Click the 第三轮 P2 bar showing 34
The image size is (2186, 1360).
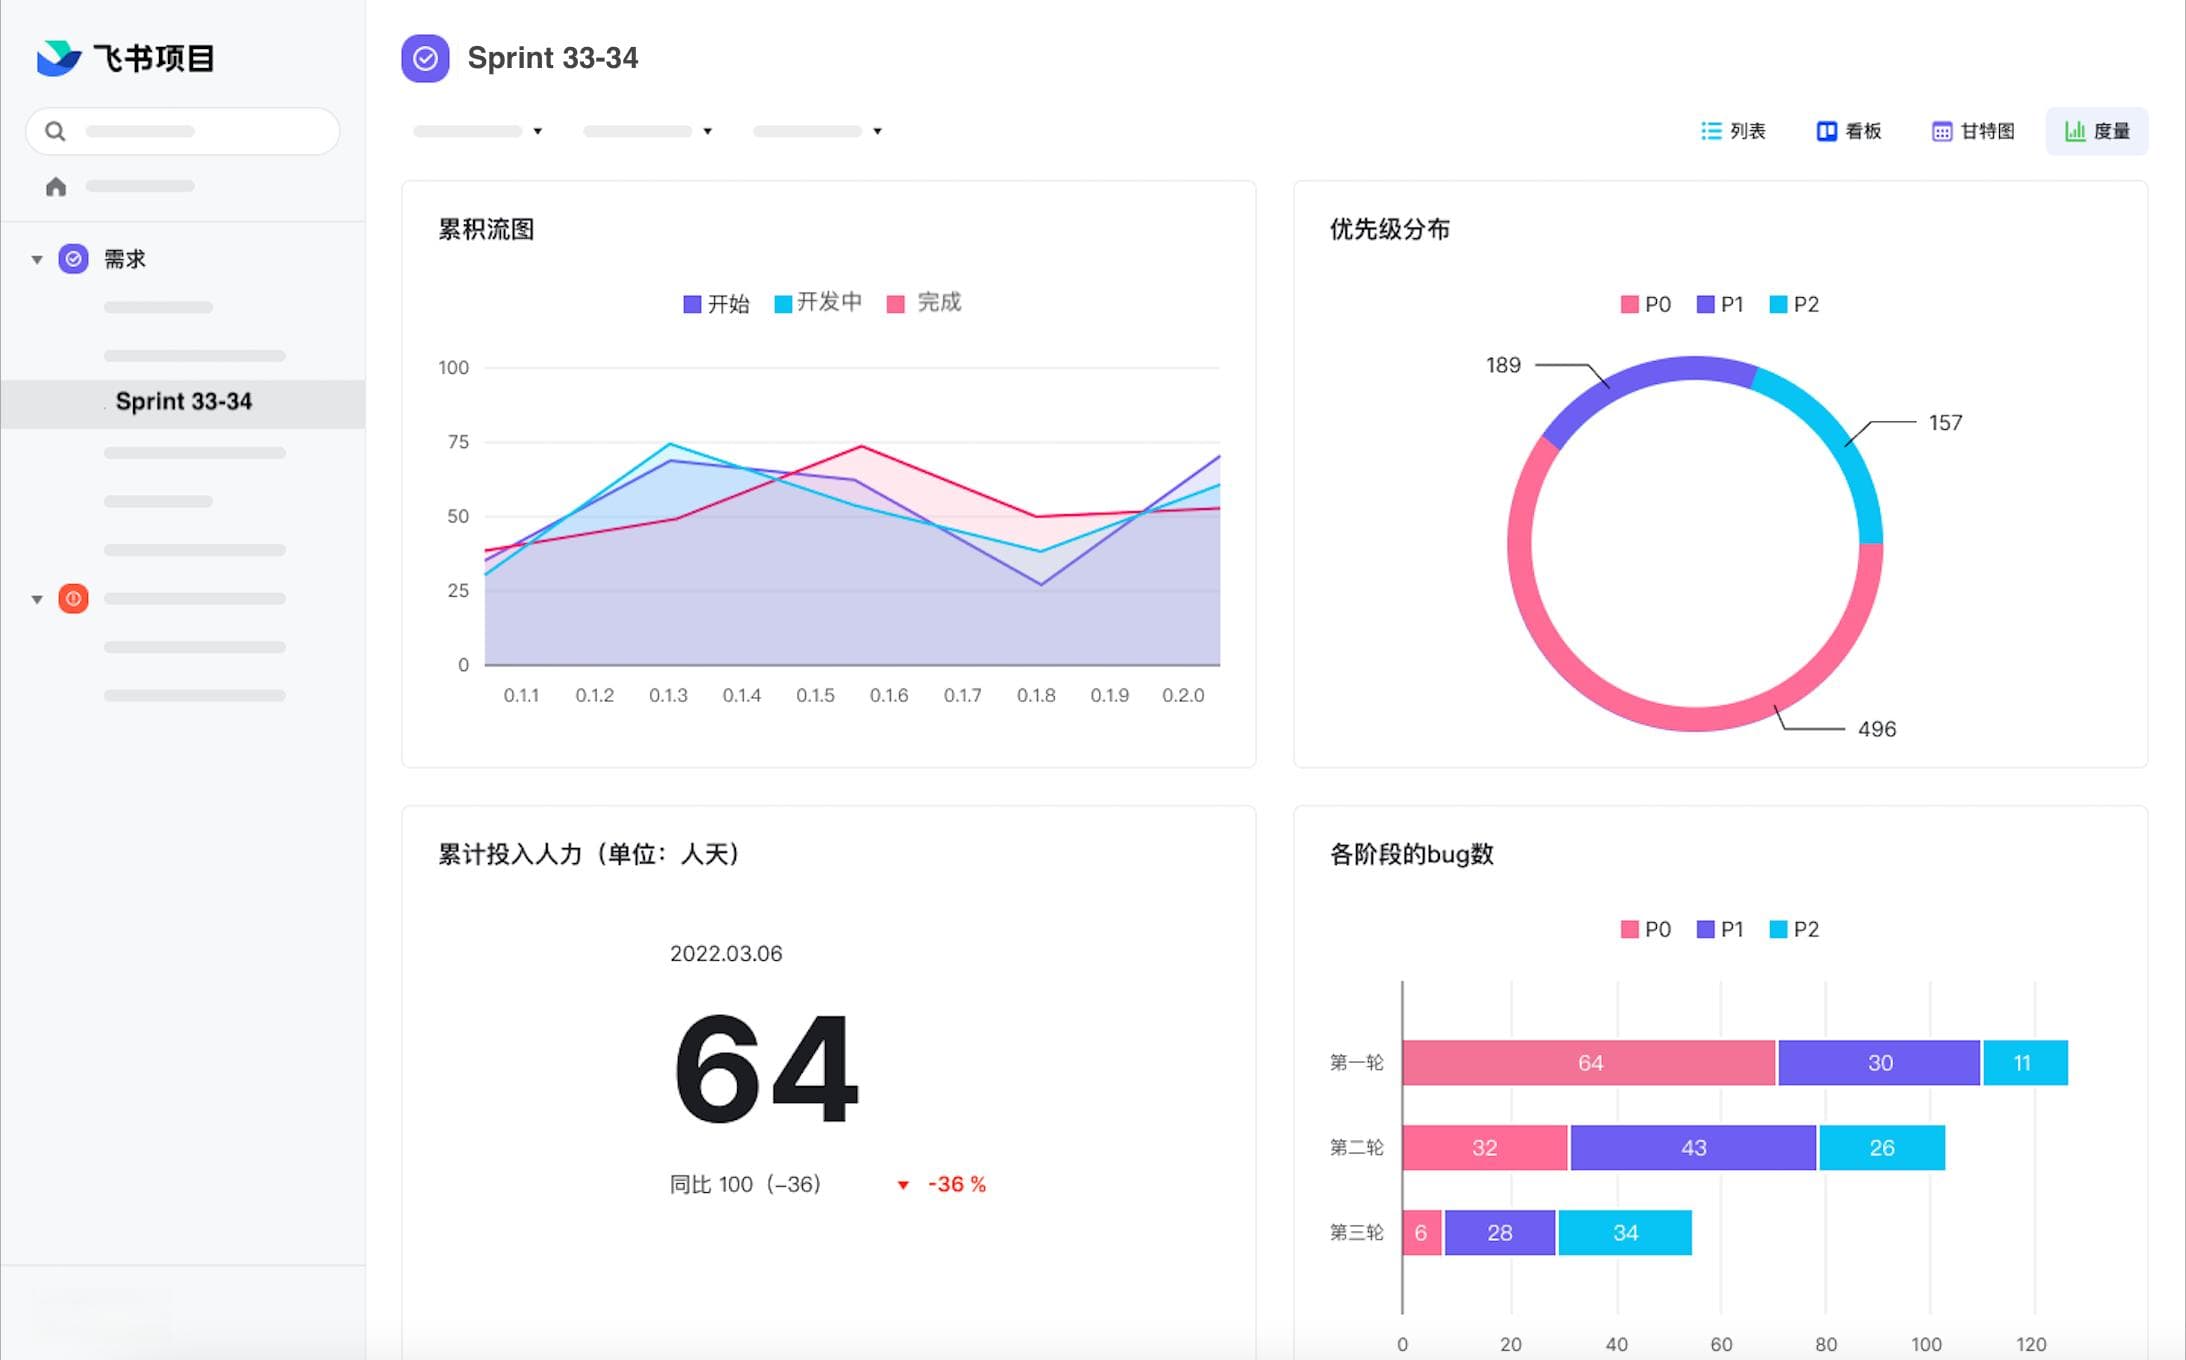click(x=1625, y=1233)
